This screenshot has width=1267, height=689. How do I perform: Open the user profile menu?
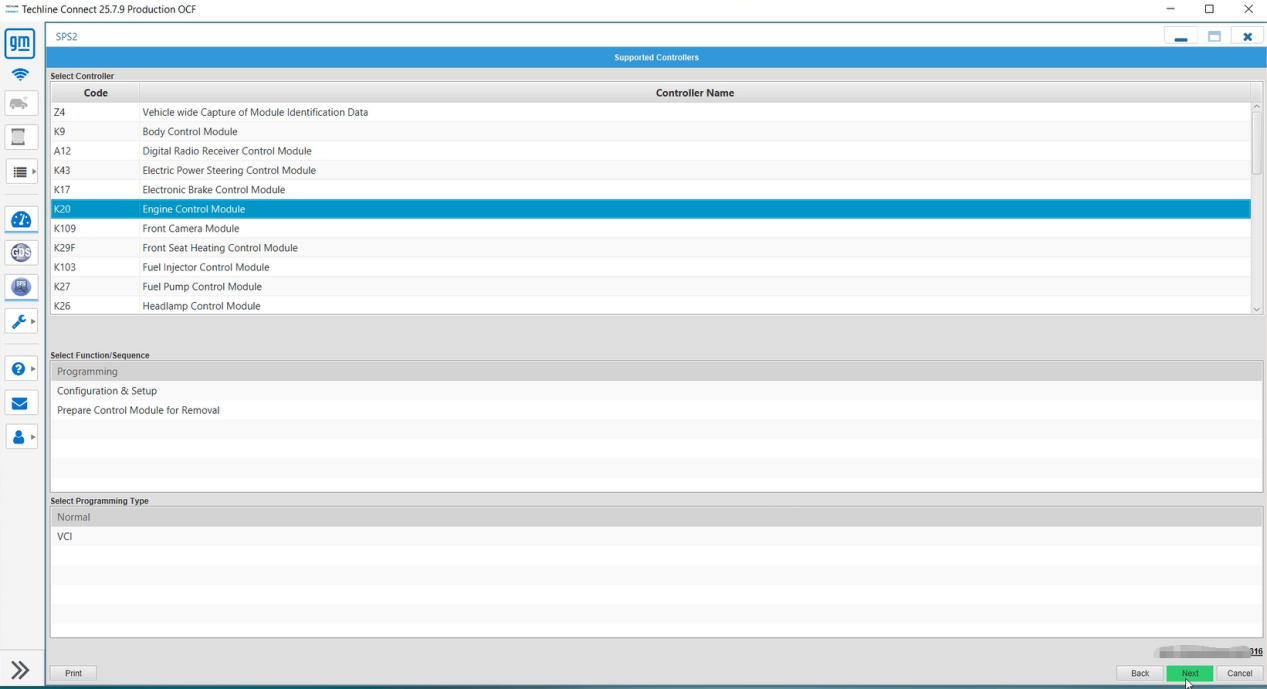pyautogui.click(x=21, y=437)
